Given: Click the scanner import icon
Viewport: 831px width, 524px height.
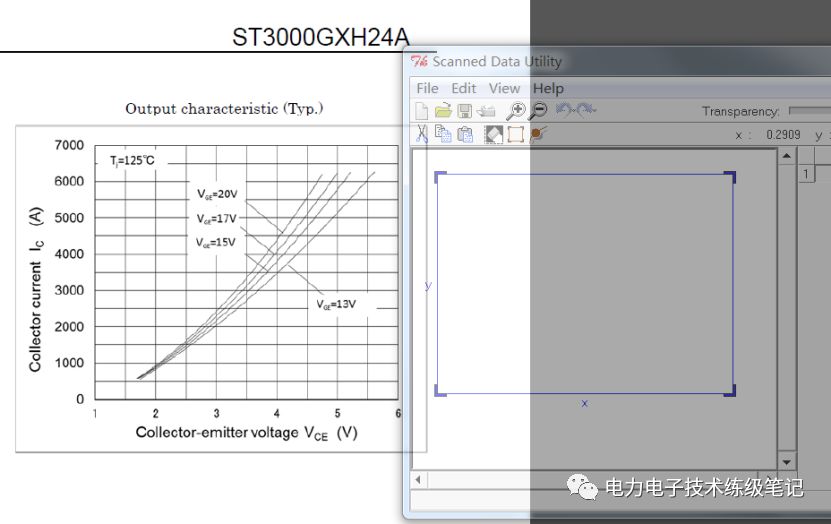Looking at the screenshot, I should click(486, 111).
